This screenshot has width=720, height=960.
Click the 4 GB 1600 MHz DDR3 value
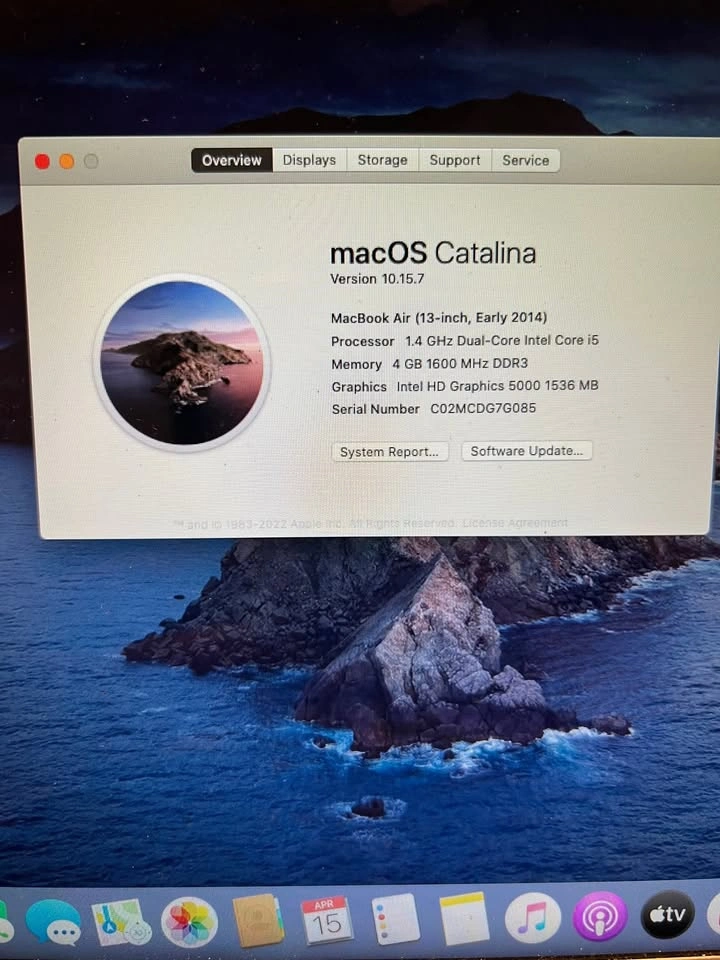[x=460, y=364]
